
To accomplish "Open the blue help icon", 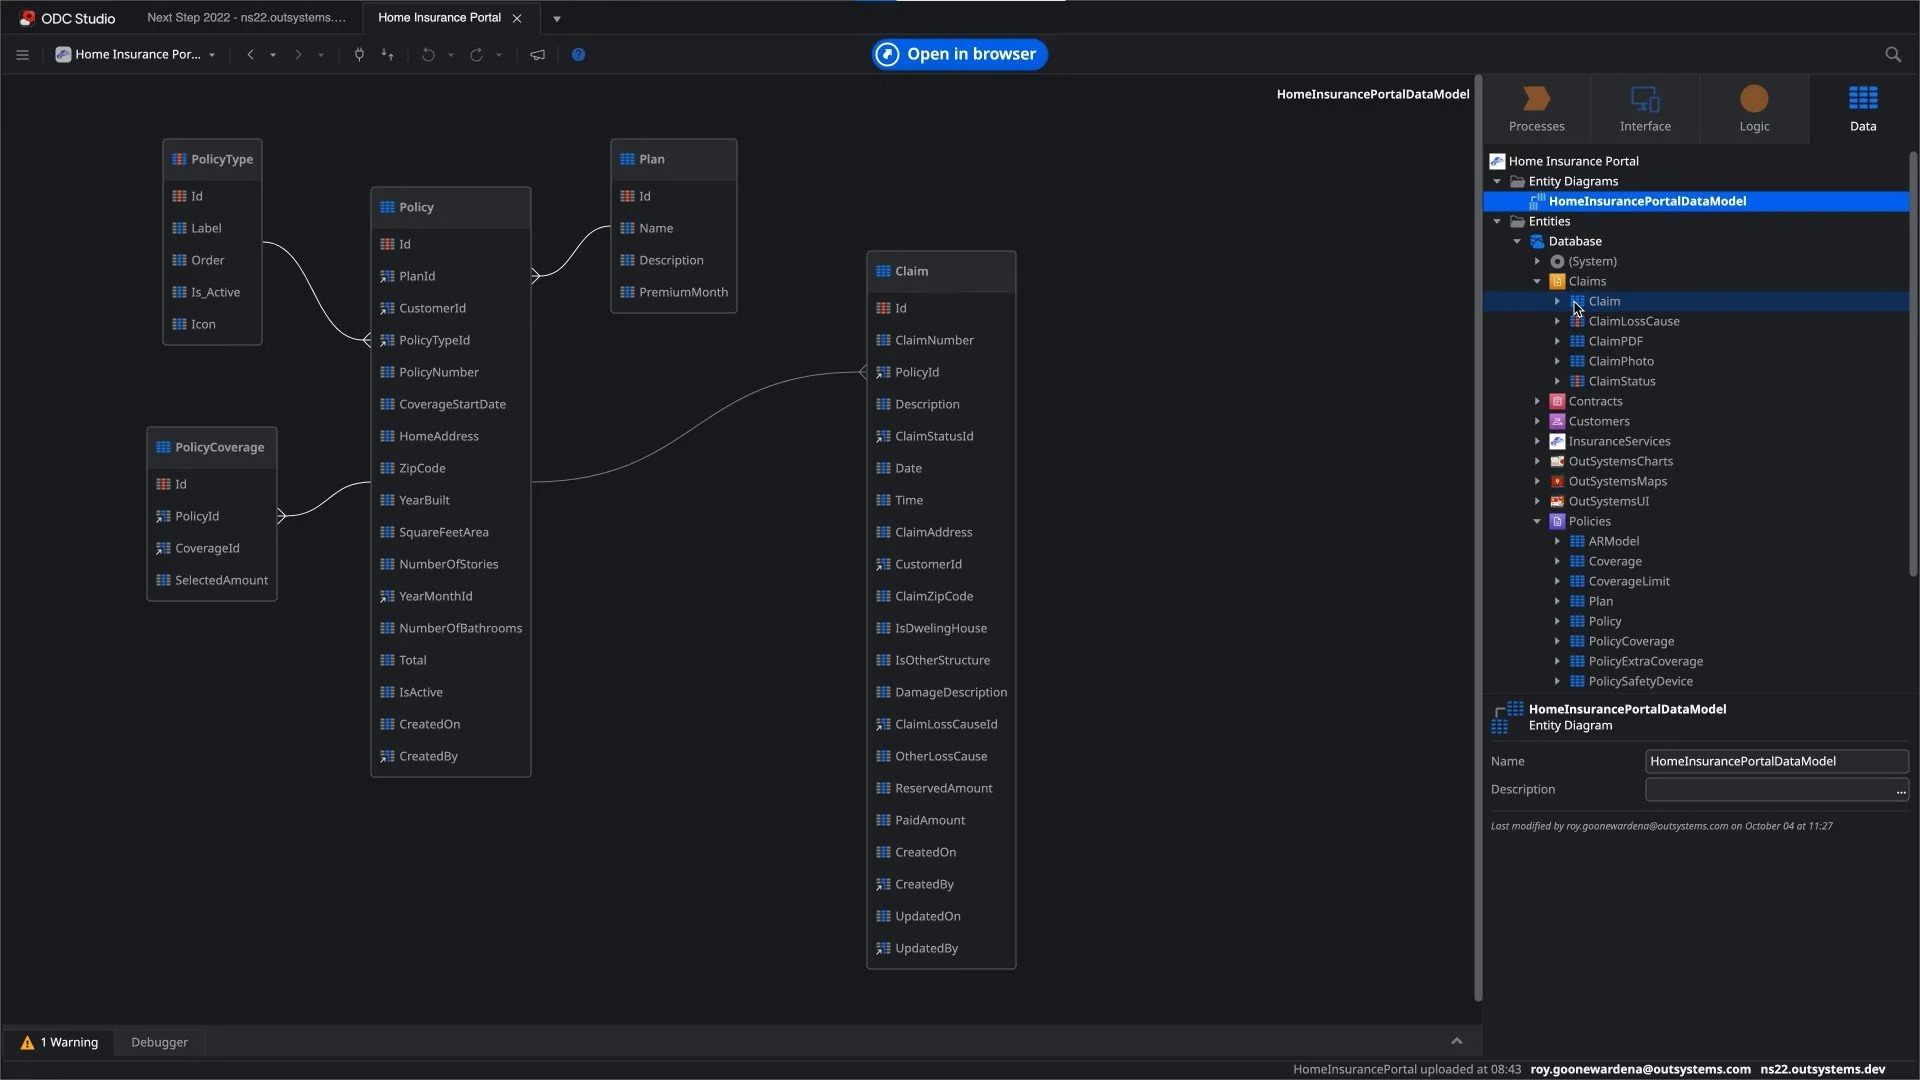I will point(578,55).
